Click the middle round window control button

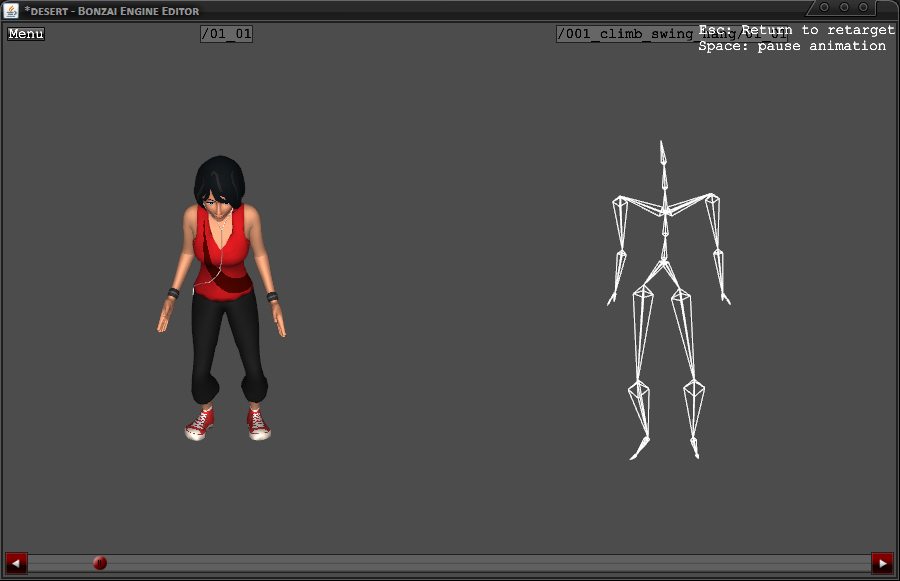[x=844, y=7]
